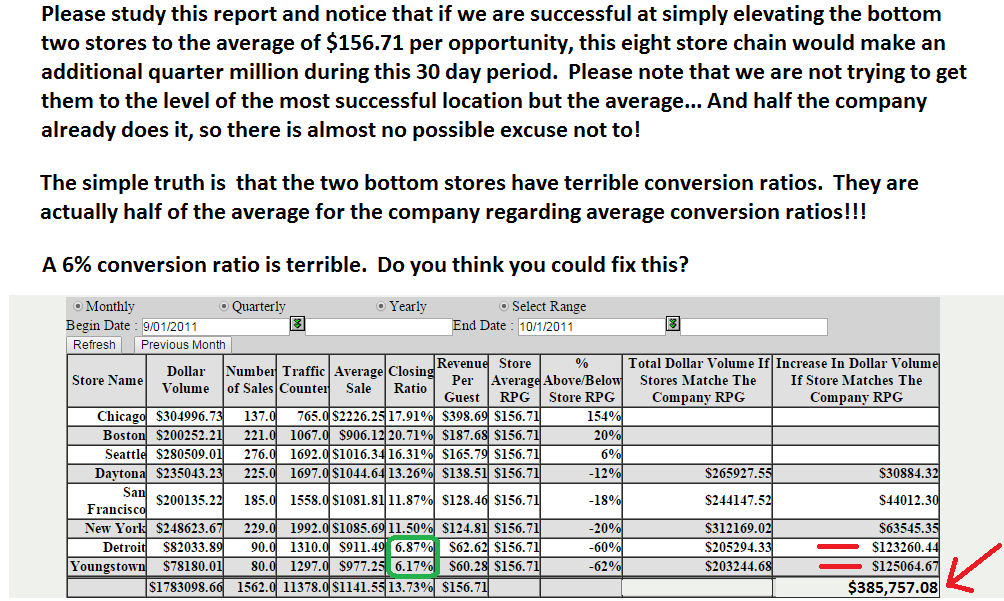Image resolution: width=1004 pixels, height=601 pixels.
Task: Select the Number of Sales column header
Action: [x=250, y=380]
